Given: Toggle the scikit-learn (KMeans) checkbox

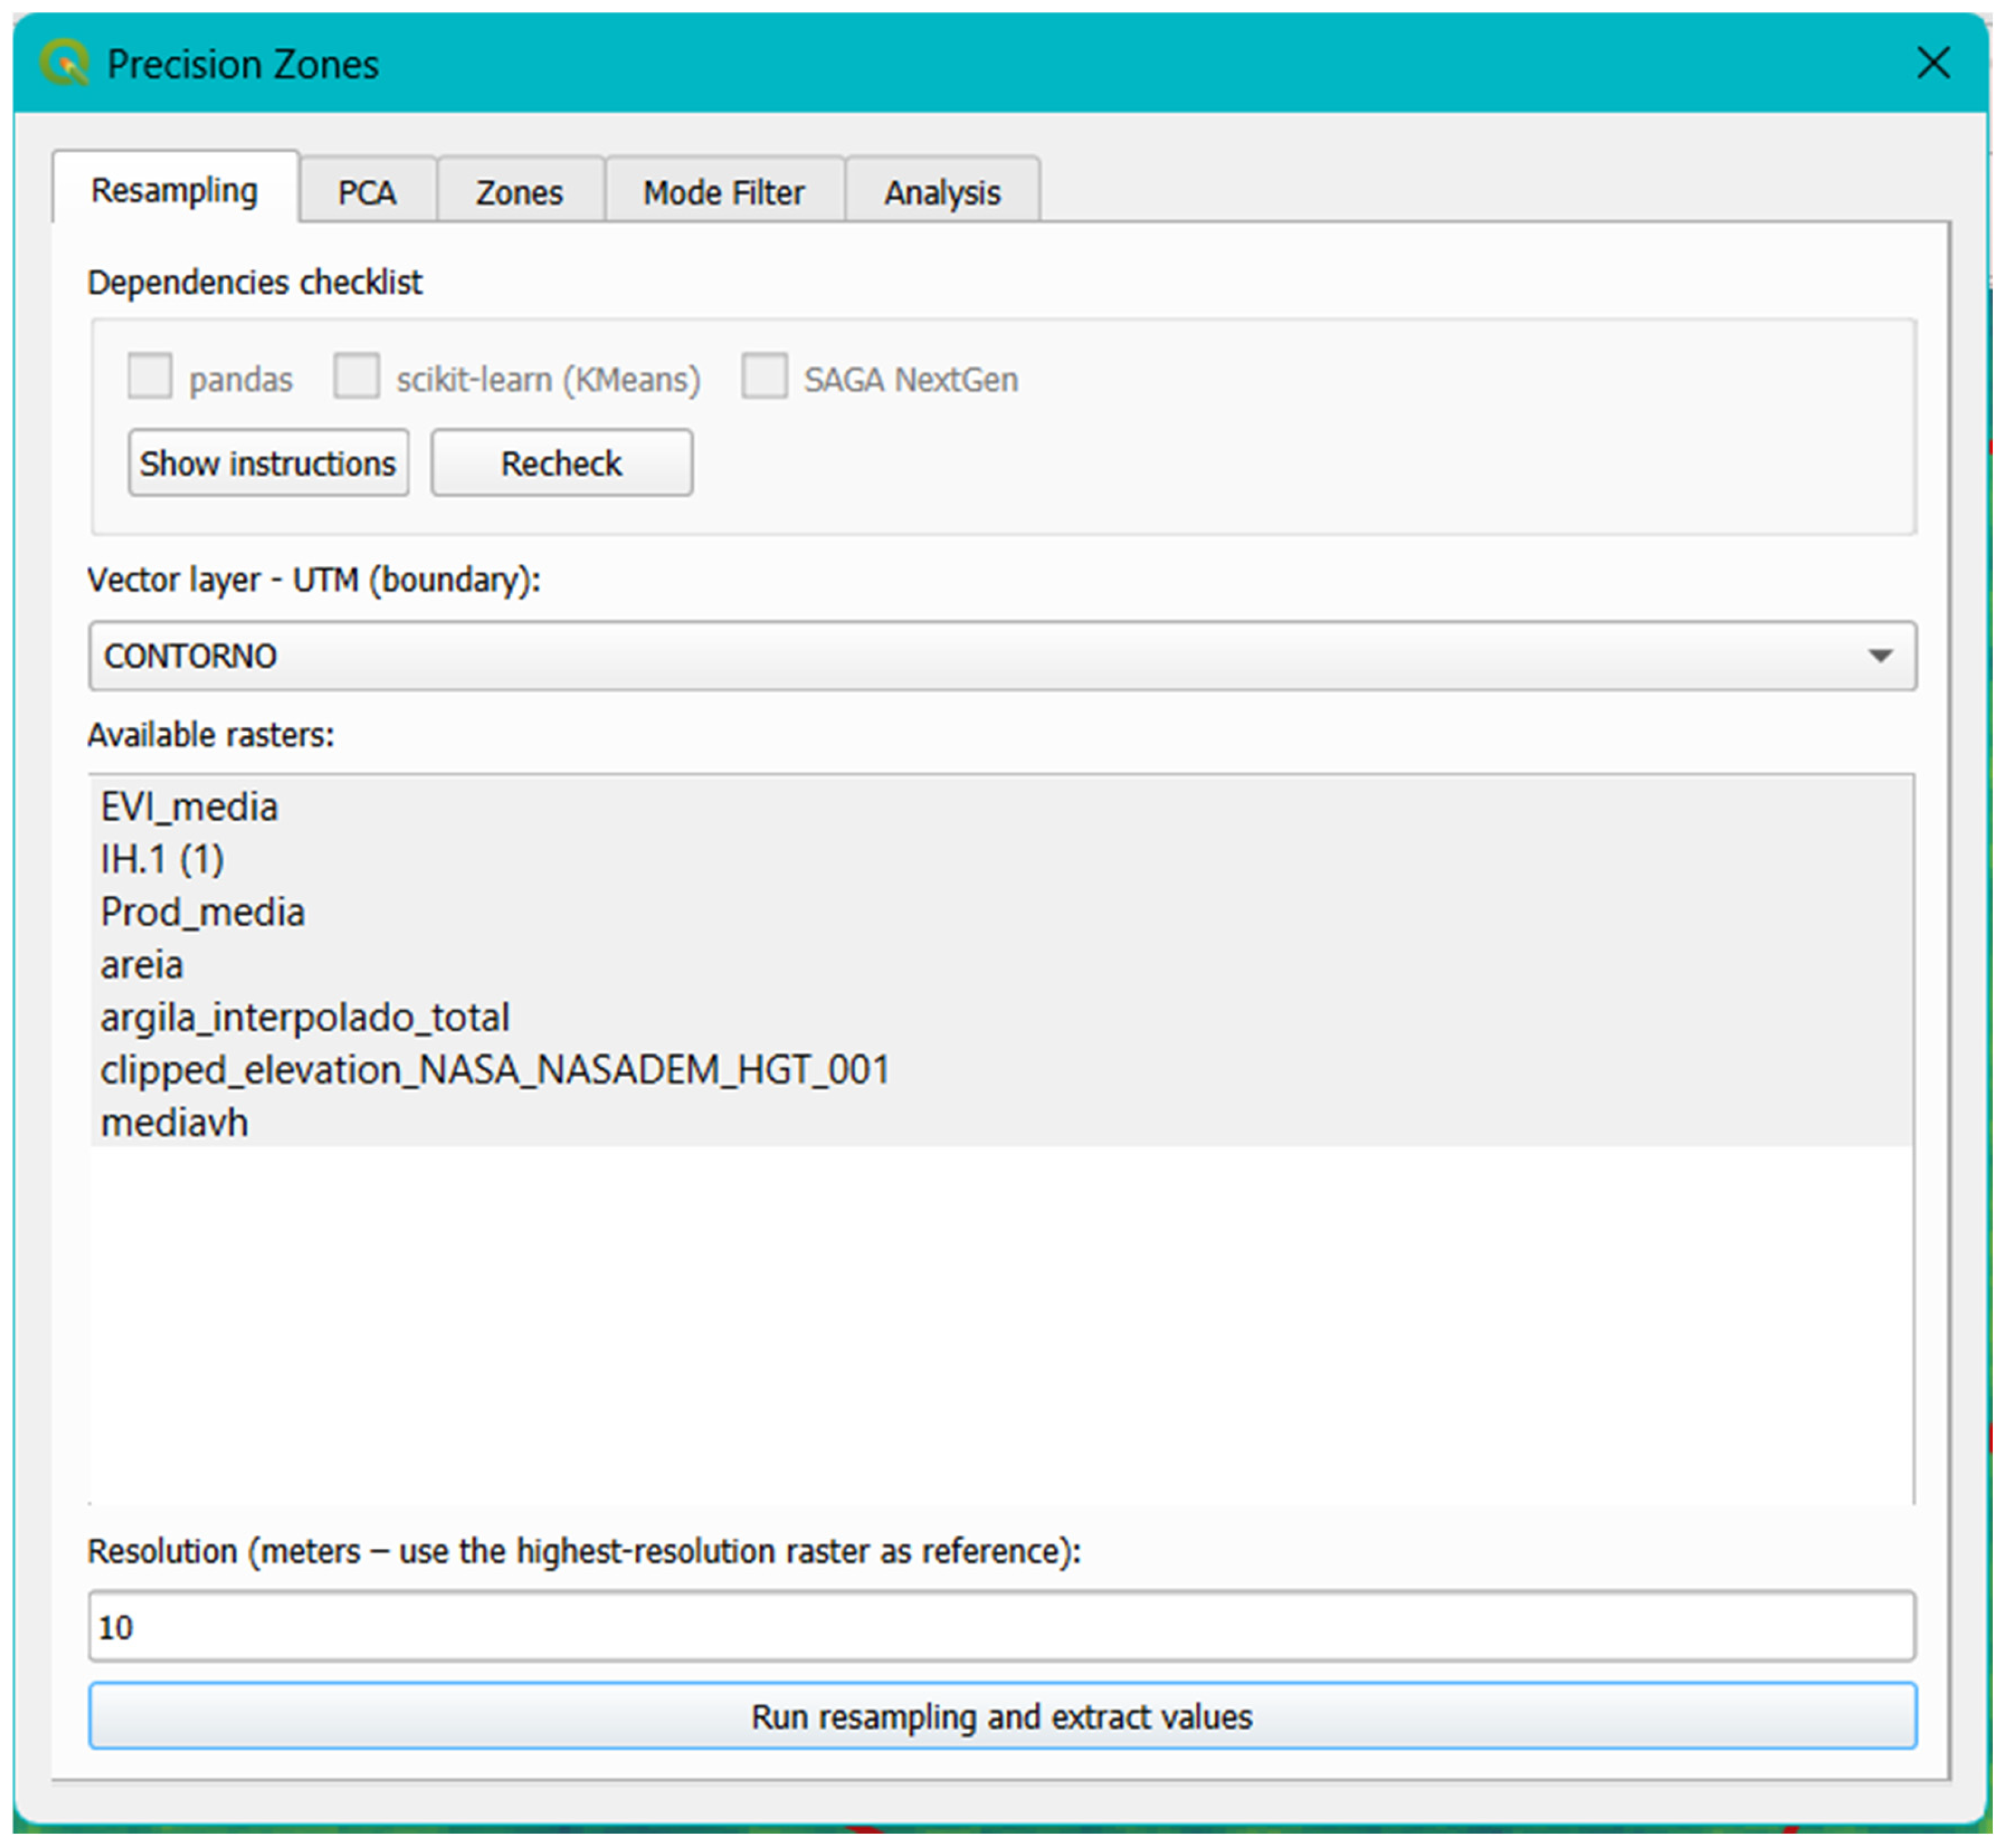Looking at the screenshot, I should coord(356,376).
